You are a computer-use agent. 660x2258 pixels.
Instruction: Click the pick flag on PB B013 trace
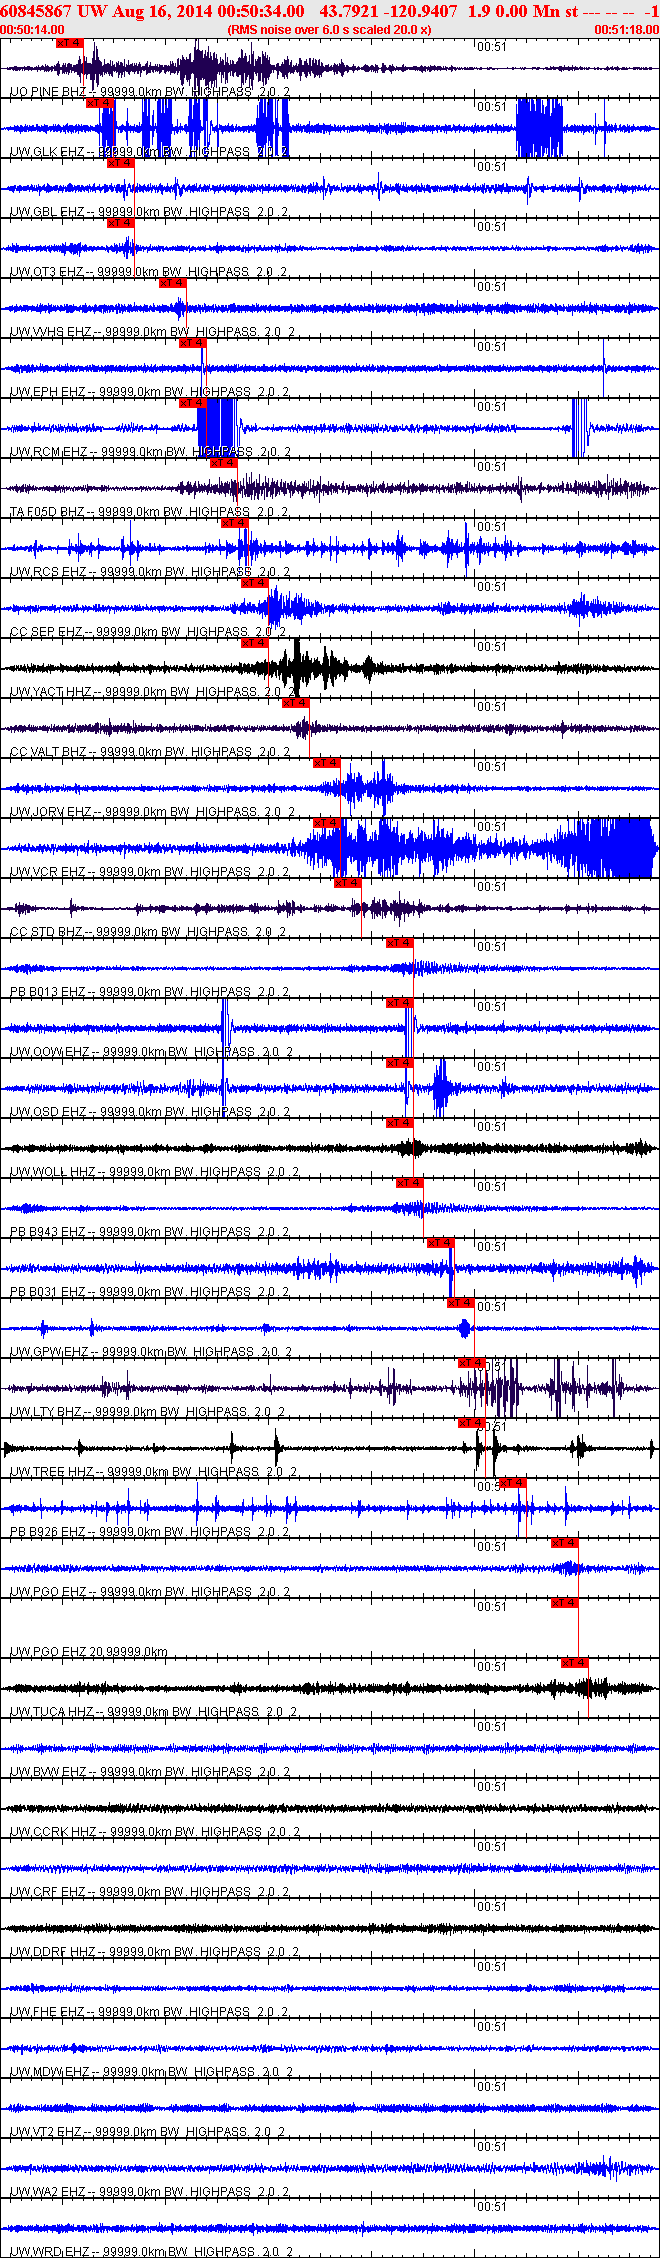click(399, 943)
